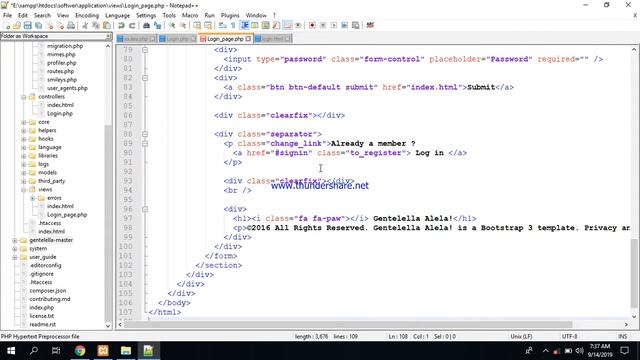Click the Stop Recording macro icon
This screenshot has width=640, height=360.
coord(323,25)
